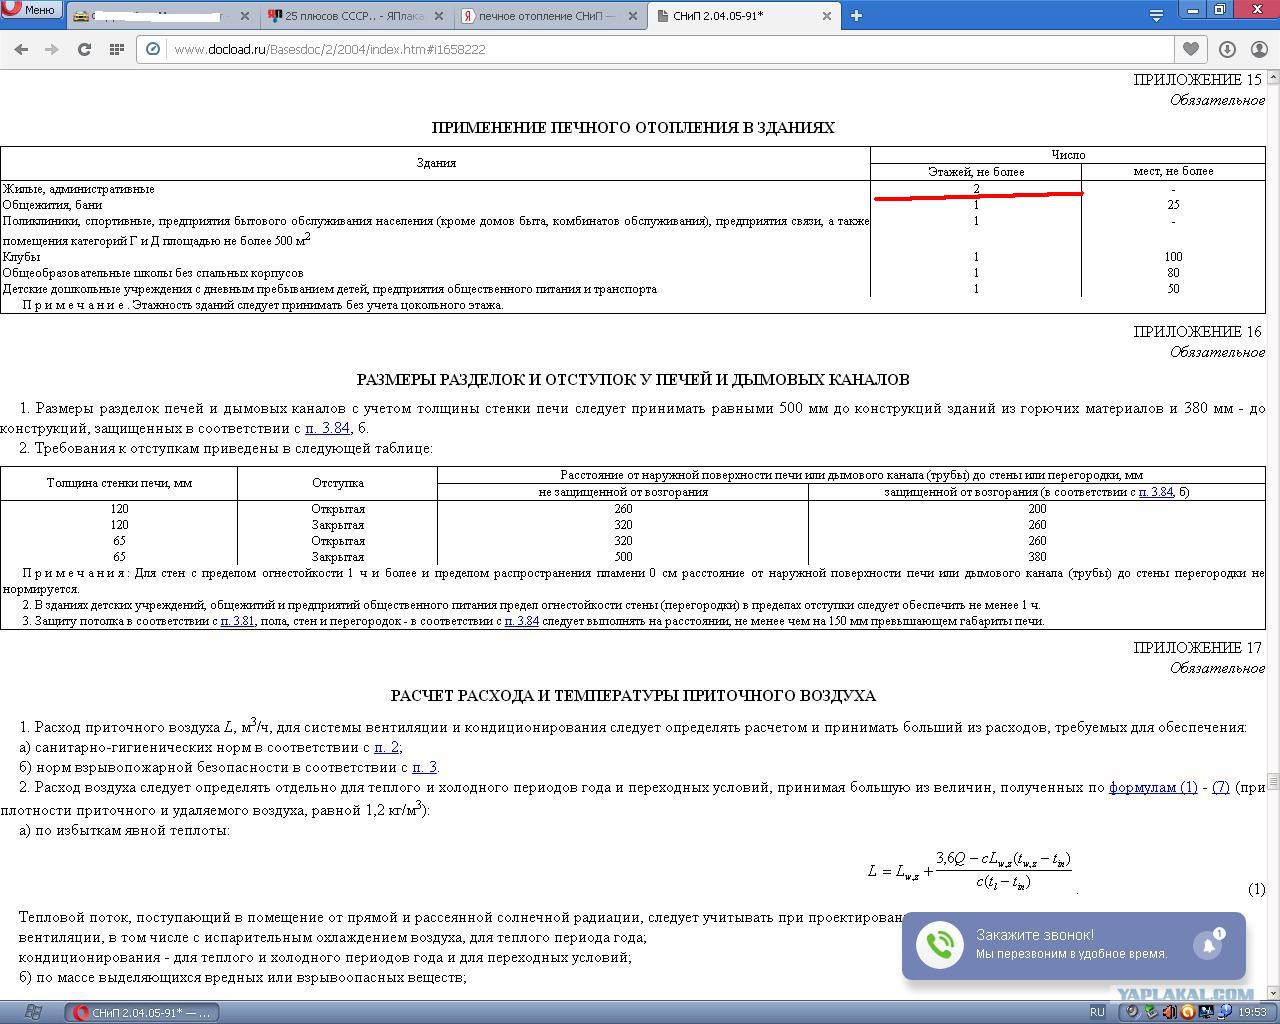Screen dimensions: 1280x1024
Task: Click the safely remove hardware tray icon
Action: coord(1150,1012)
